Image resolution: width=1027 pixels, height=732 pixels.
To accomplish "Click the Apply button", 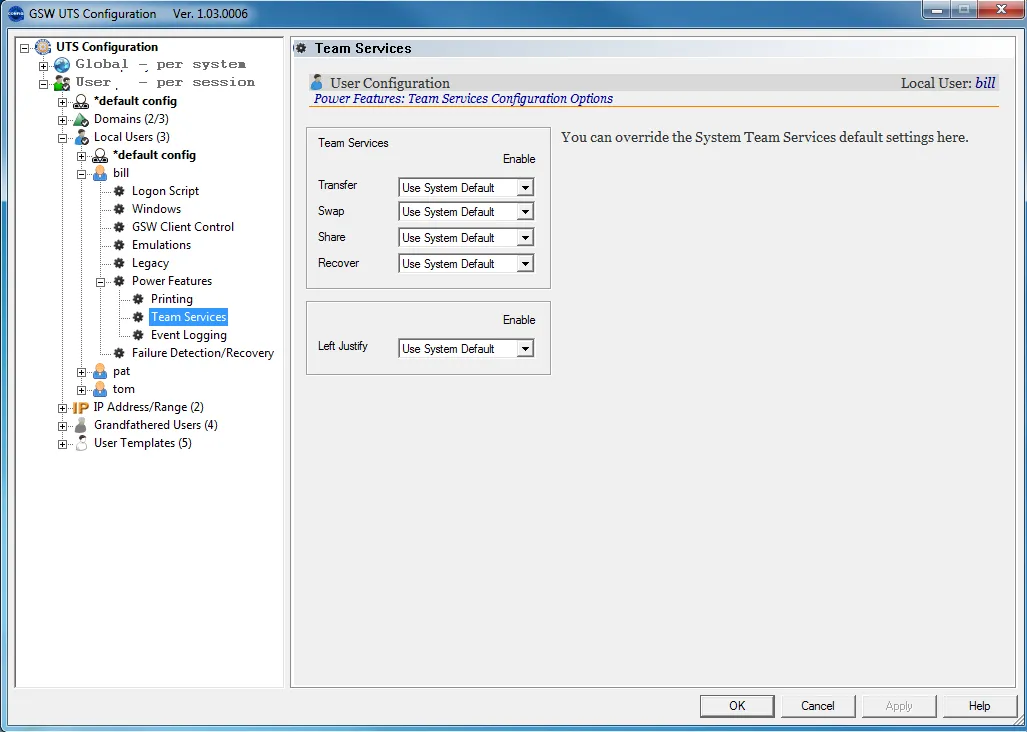I will point(899,706).
